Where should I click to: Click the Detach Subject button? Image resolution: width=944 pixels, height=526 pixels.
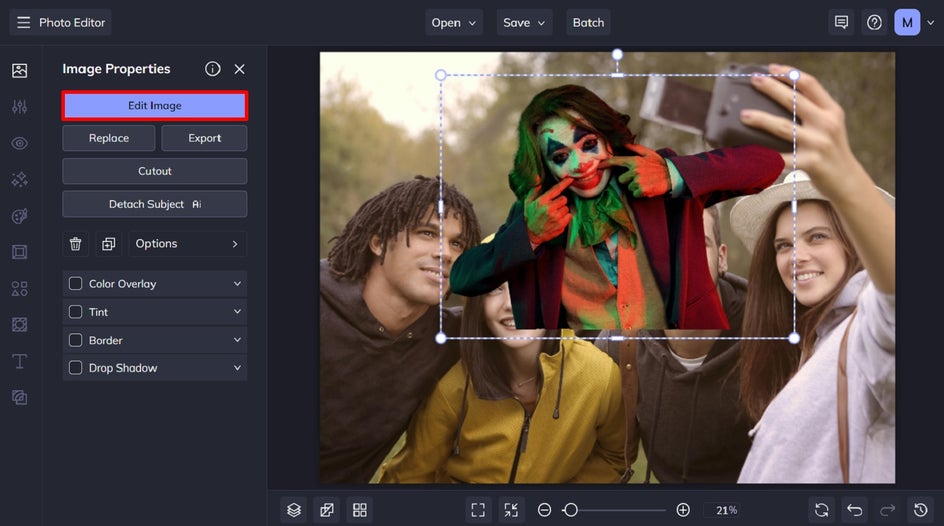(154, 204)
